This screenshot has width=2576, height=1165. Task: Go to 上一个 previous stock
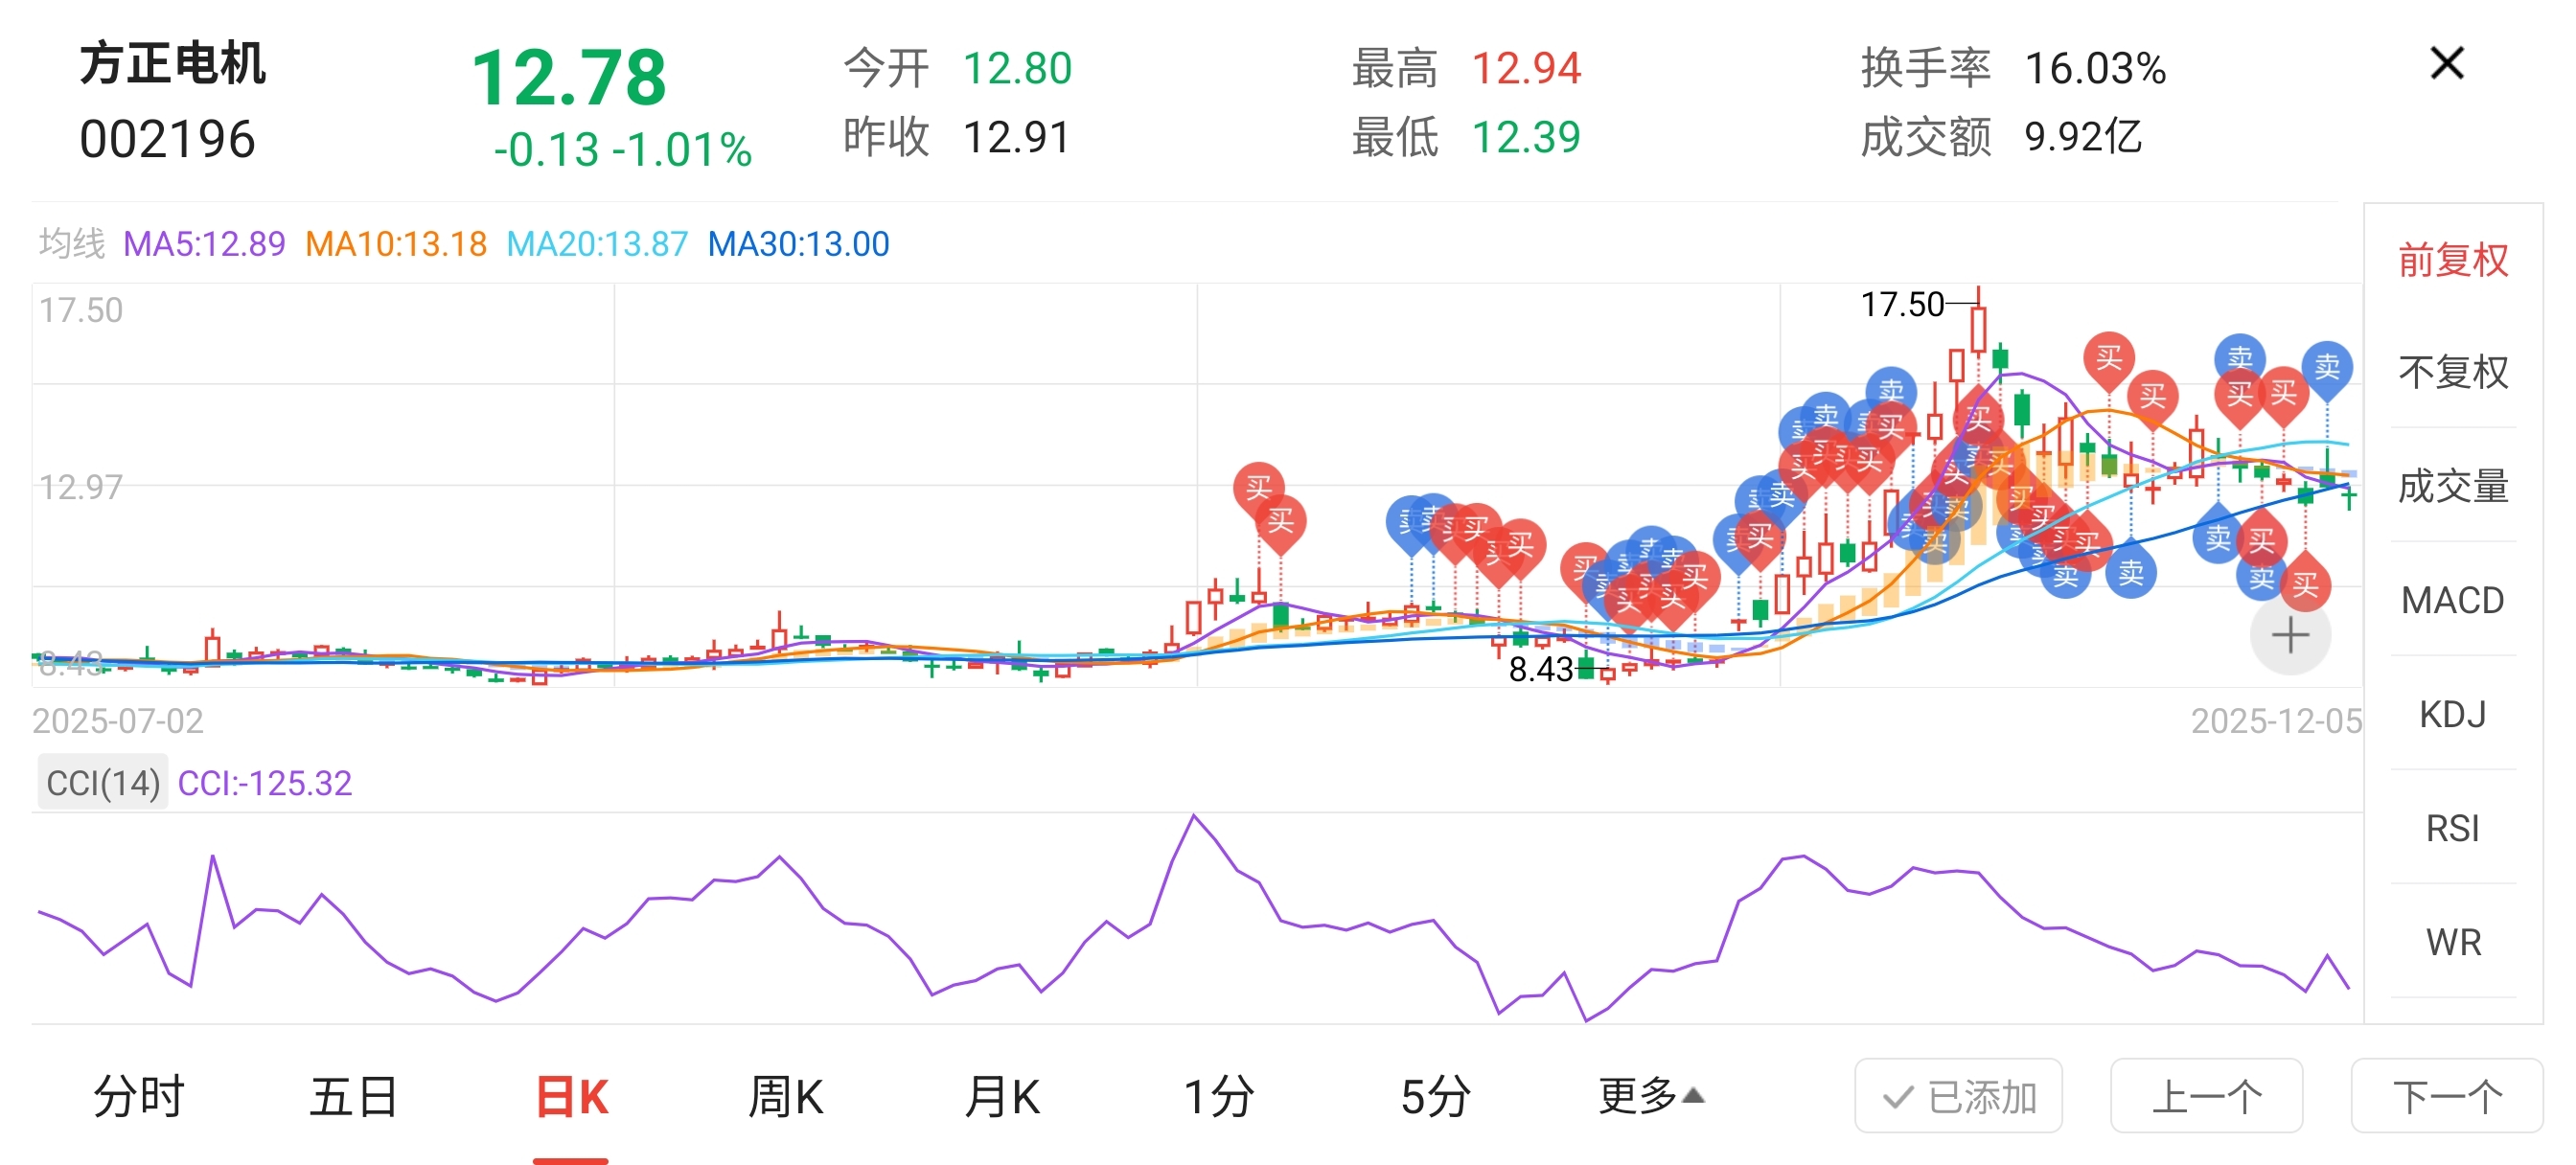click(x=2206, y=1097)
